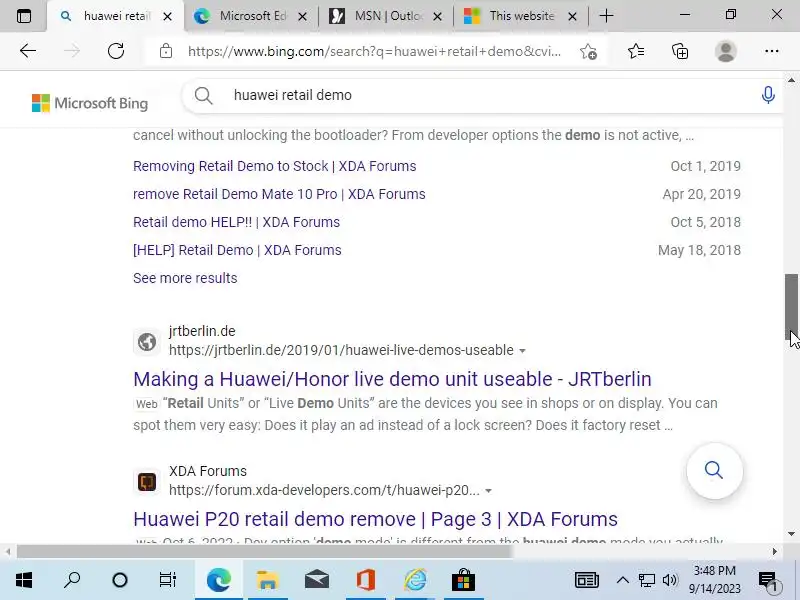Open the notification center
The height and width of the screenshot is (600, 800).
tap(768, 580)
